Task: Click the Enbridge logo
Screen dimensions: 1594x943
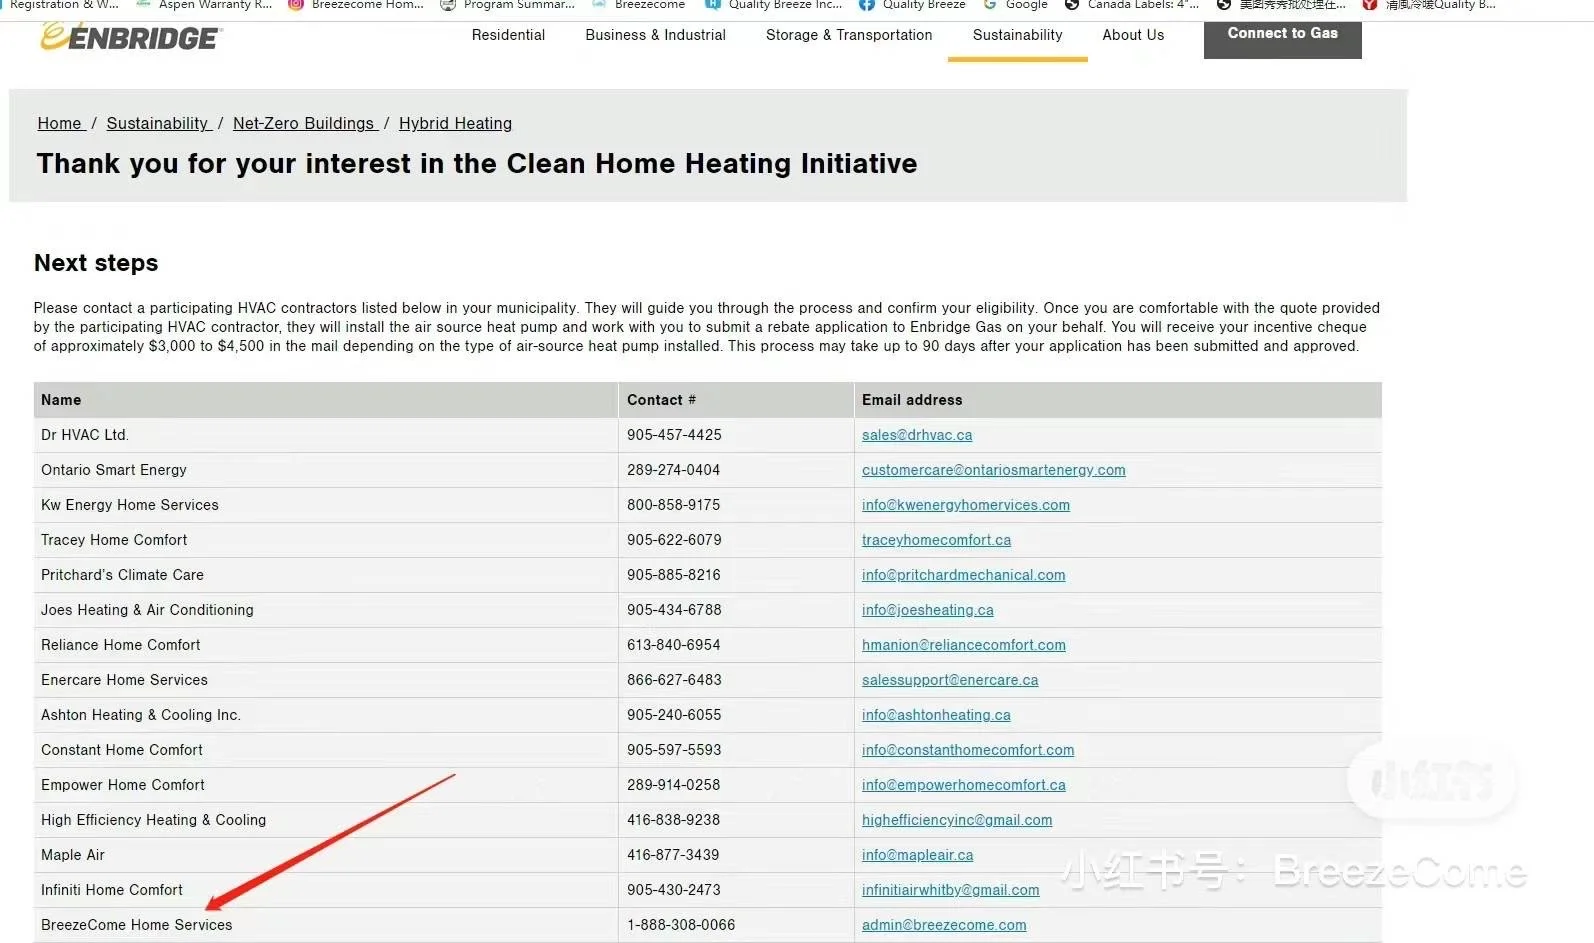Action: click(130, 37)
